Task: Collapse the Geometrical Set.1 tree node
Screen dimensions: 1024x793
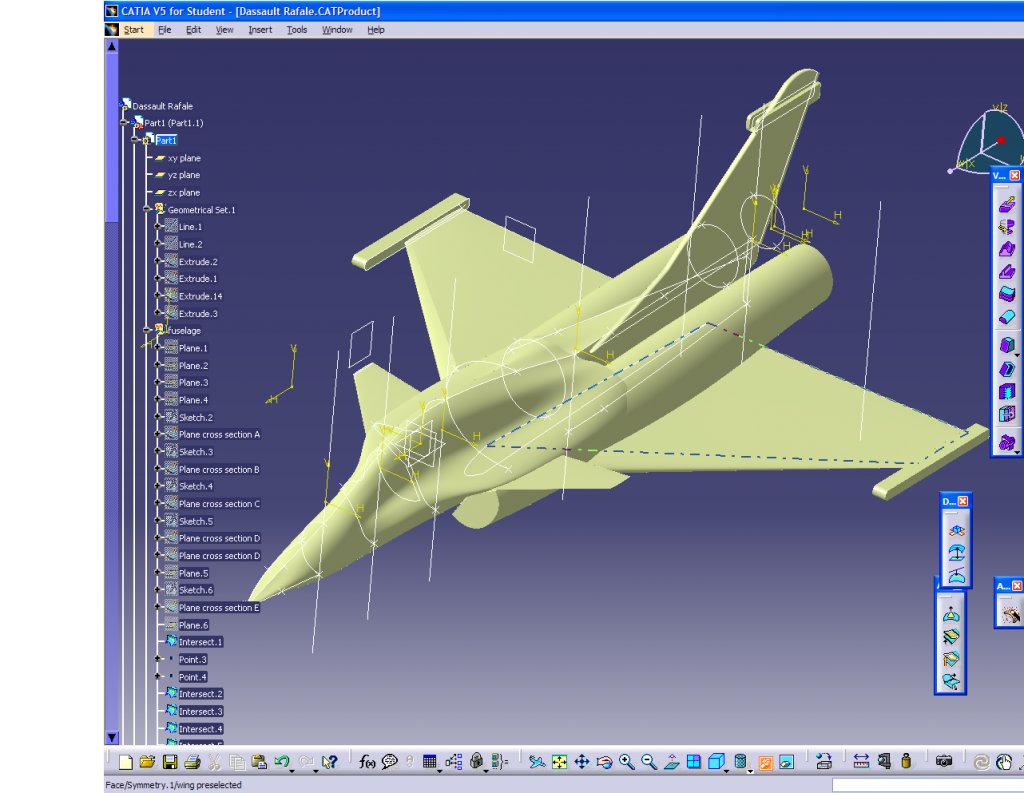Action: [x=147, y=209]
